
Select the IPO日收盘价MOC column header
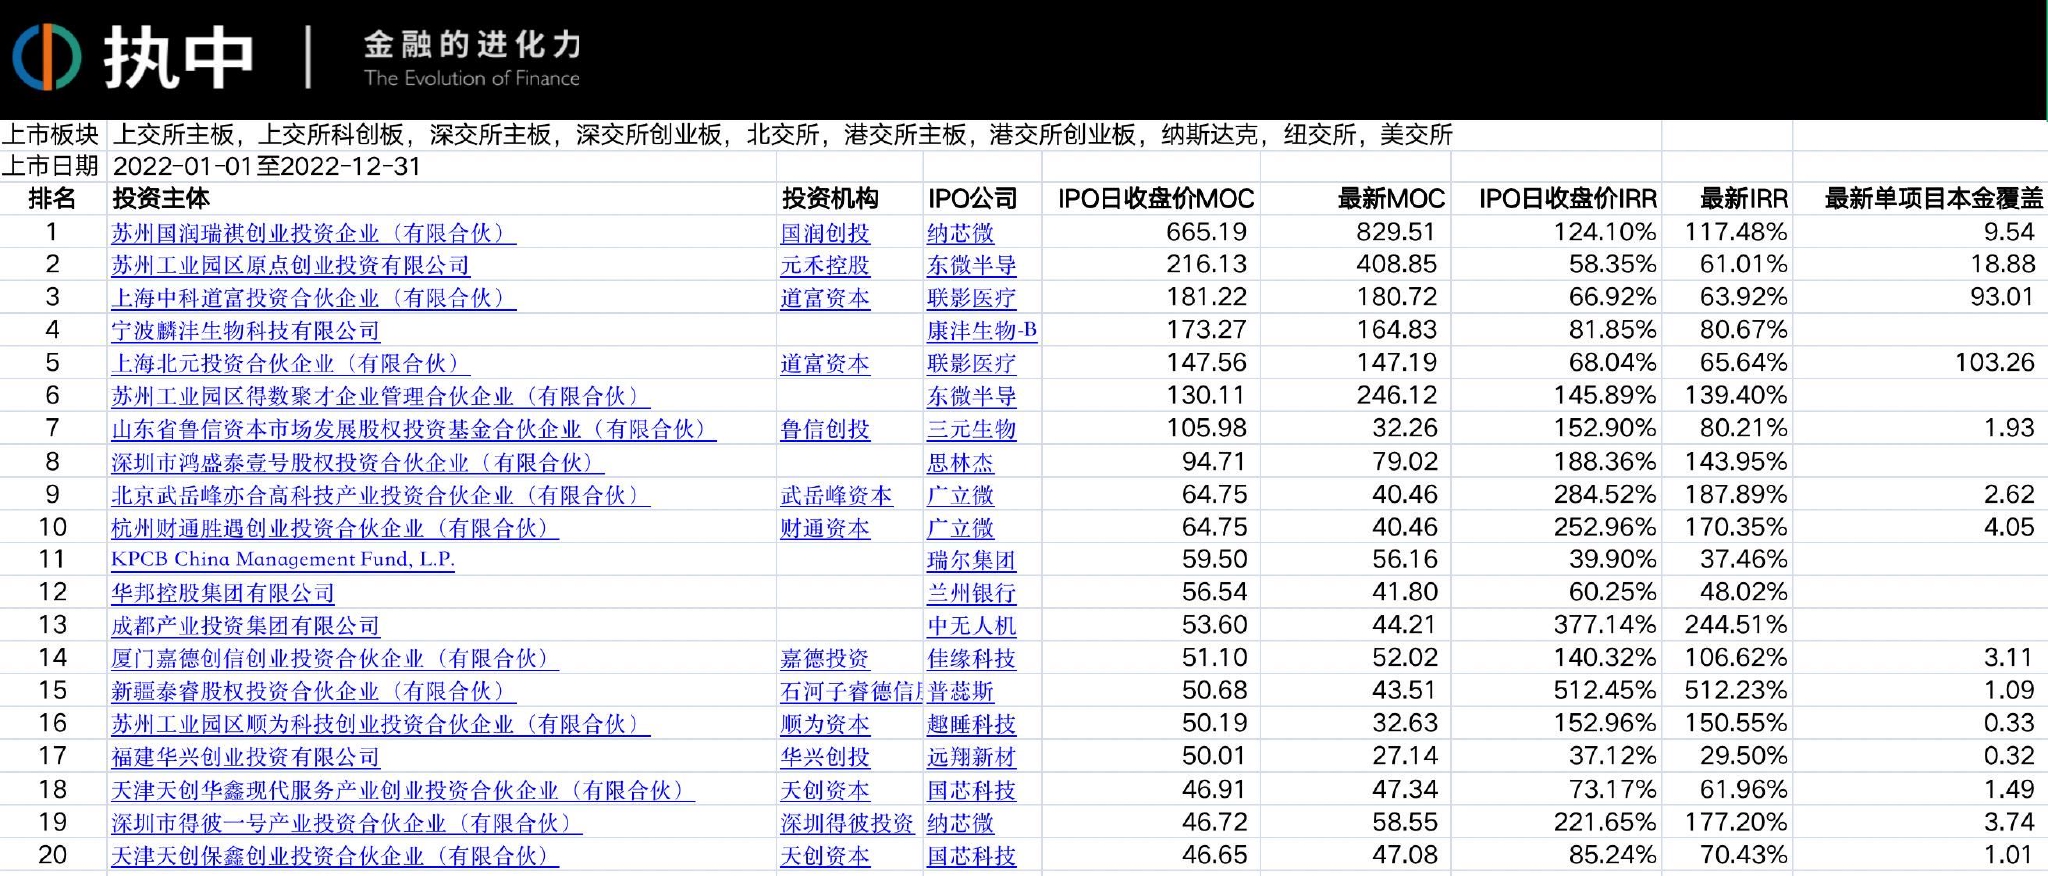pos(1156,199)
